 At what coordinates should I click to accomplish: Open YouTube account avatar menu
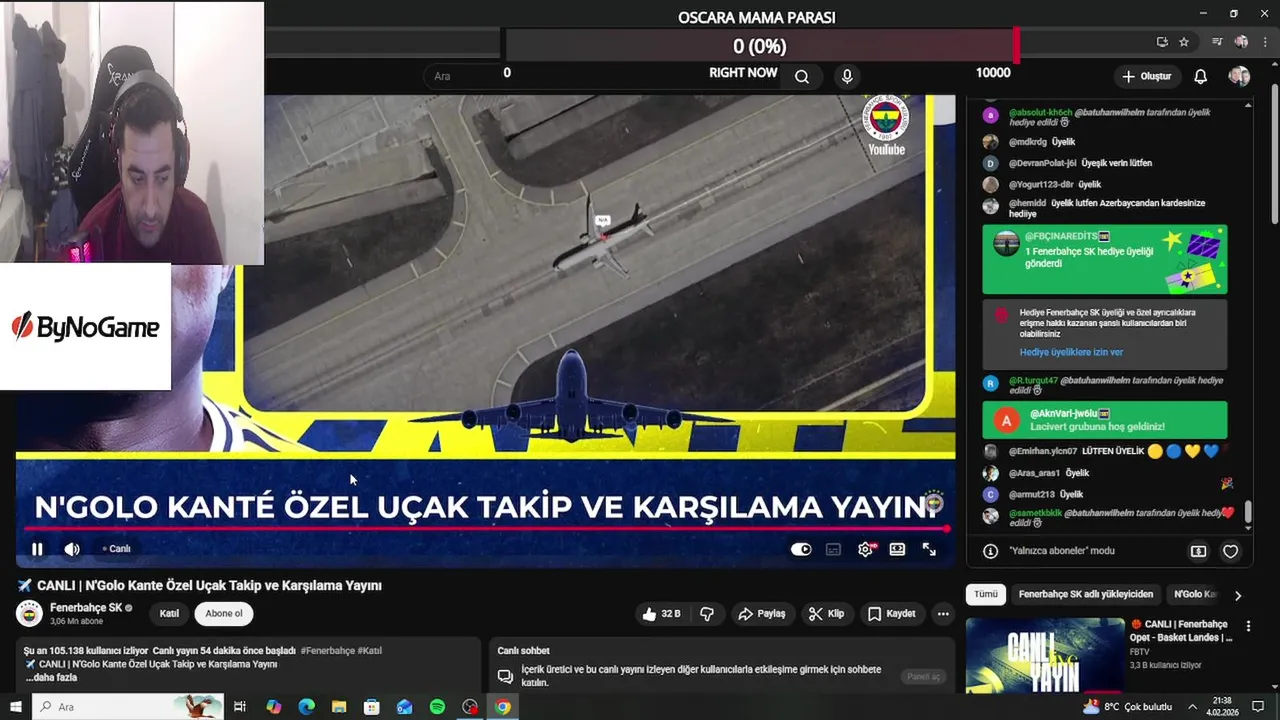click(1239, 77)
